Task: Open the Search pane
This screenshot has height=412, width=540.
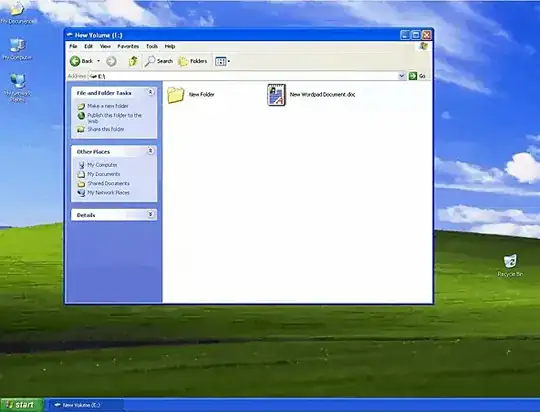Action: pyautogui.click(x=159, y=61)
